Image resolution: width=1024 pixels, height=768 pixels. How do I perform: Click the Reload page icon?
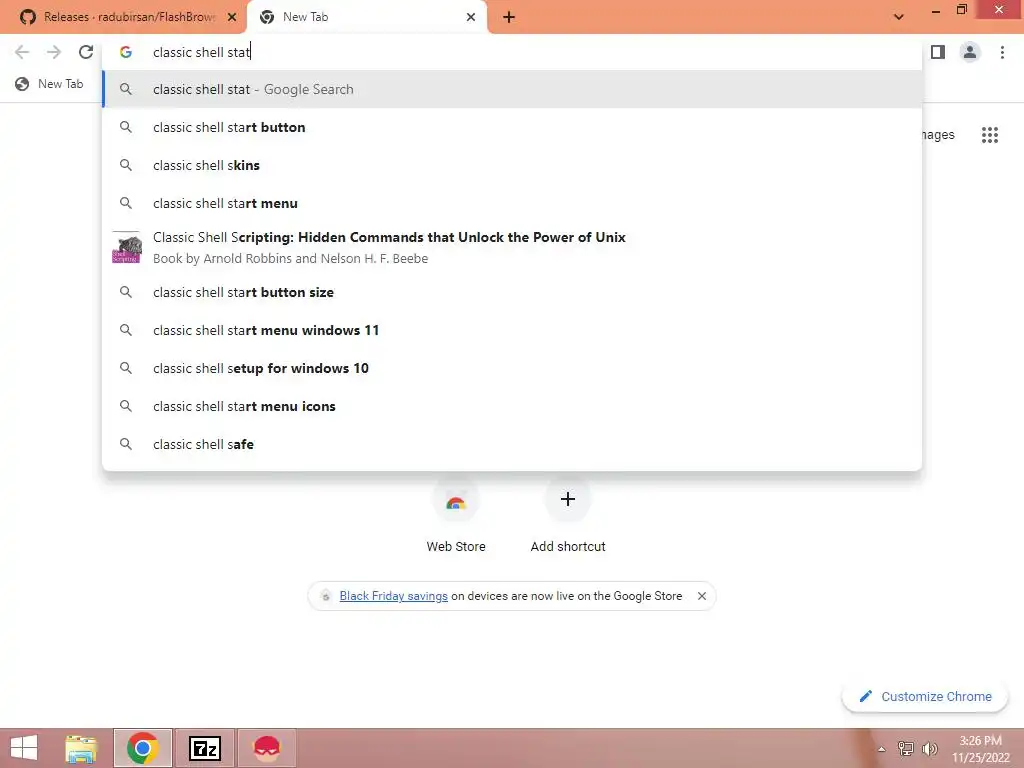click(x=86, y=52)
